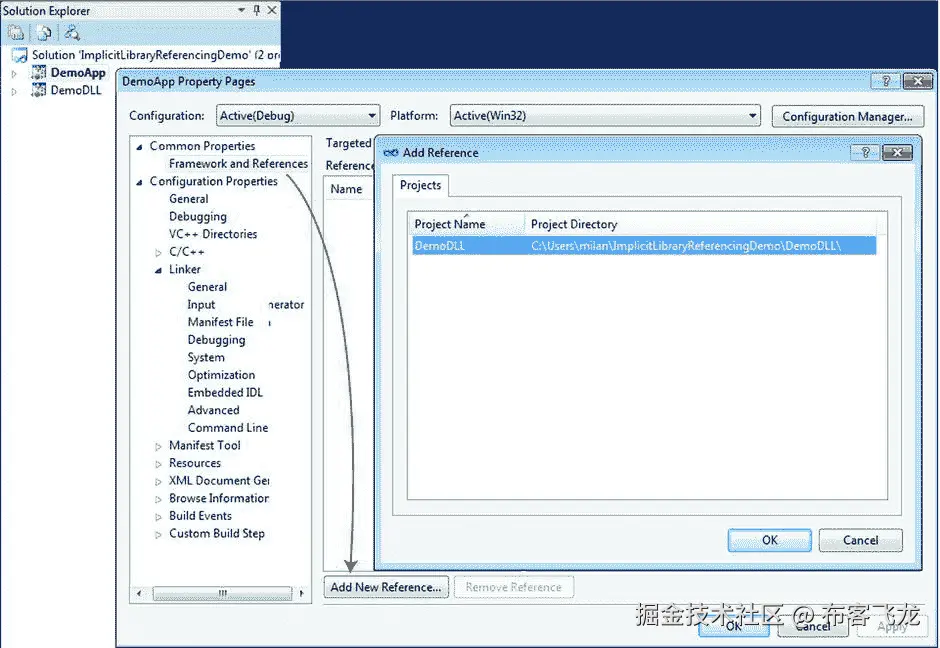The height and width of the screenshot is (648, 940).
Task: Click help button in DemoApp Property Pages
Action: pyautogui.click(x=886, y=81)
